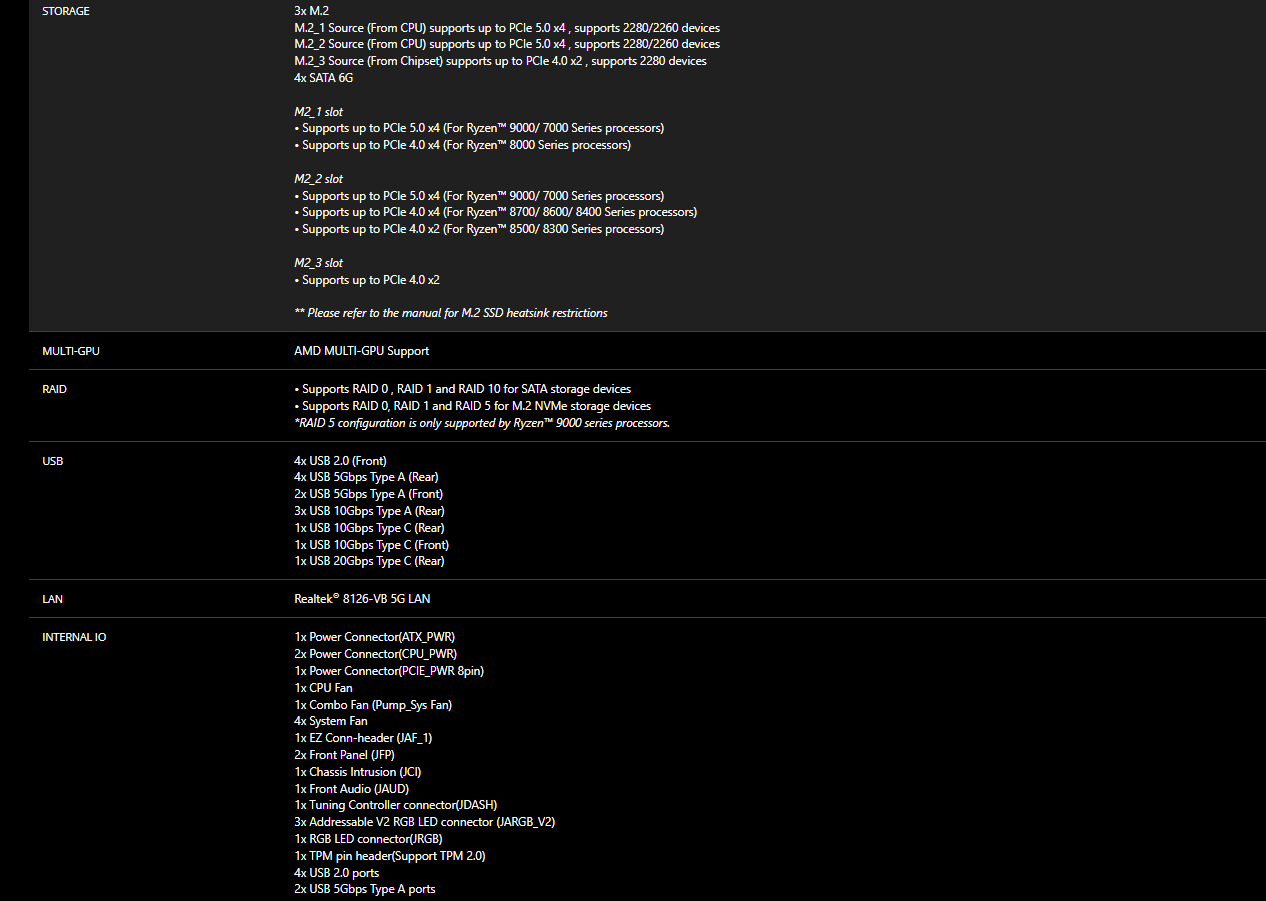Viewport: 1266px width, 901px height.
Task: Click the INTERNAL IO row label
Action: click(x=74, y=637)
